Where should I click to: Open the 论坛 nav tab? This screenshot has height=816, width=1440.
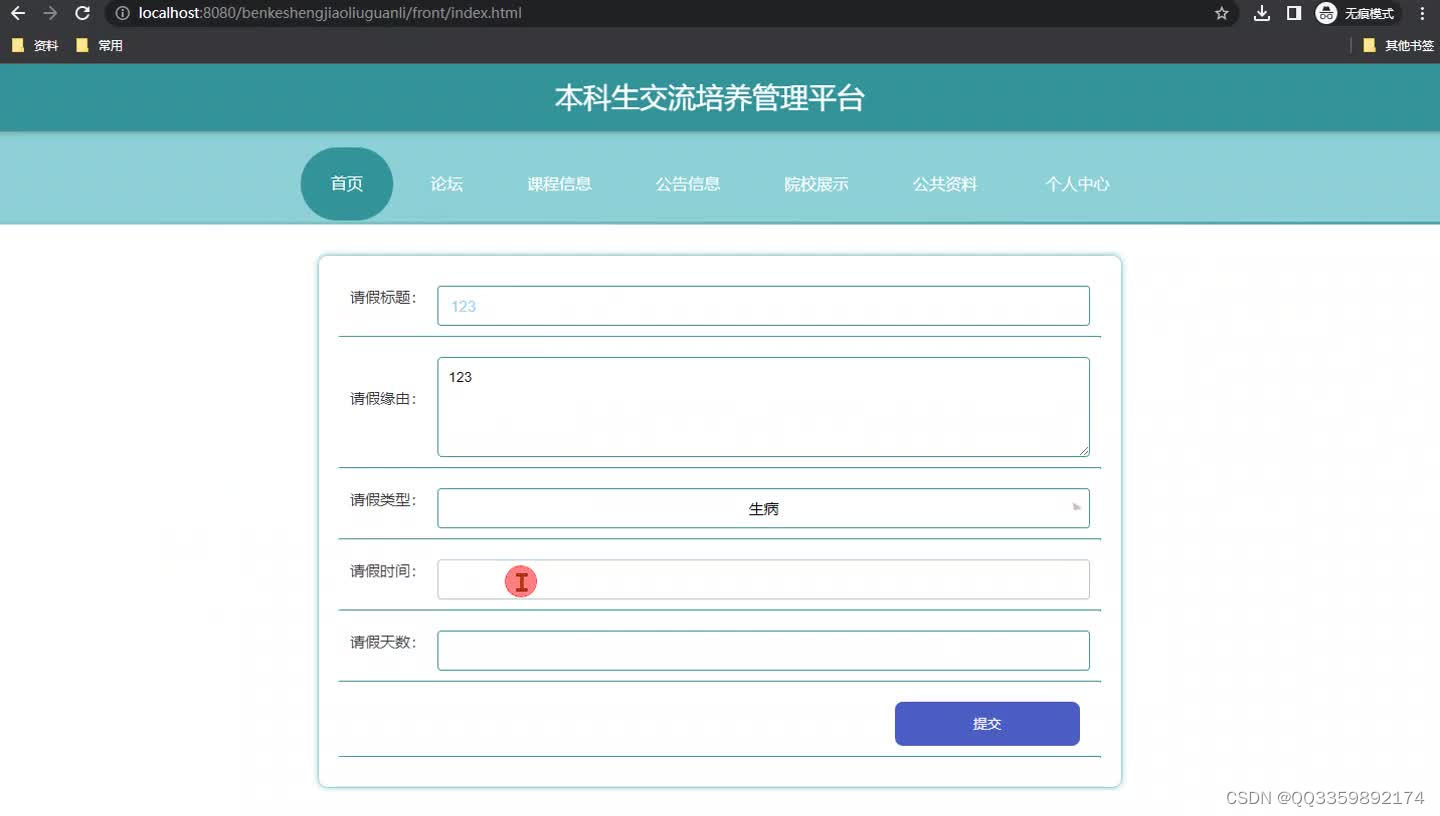point(447,184)
